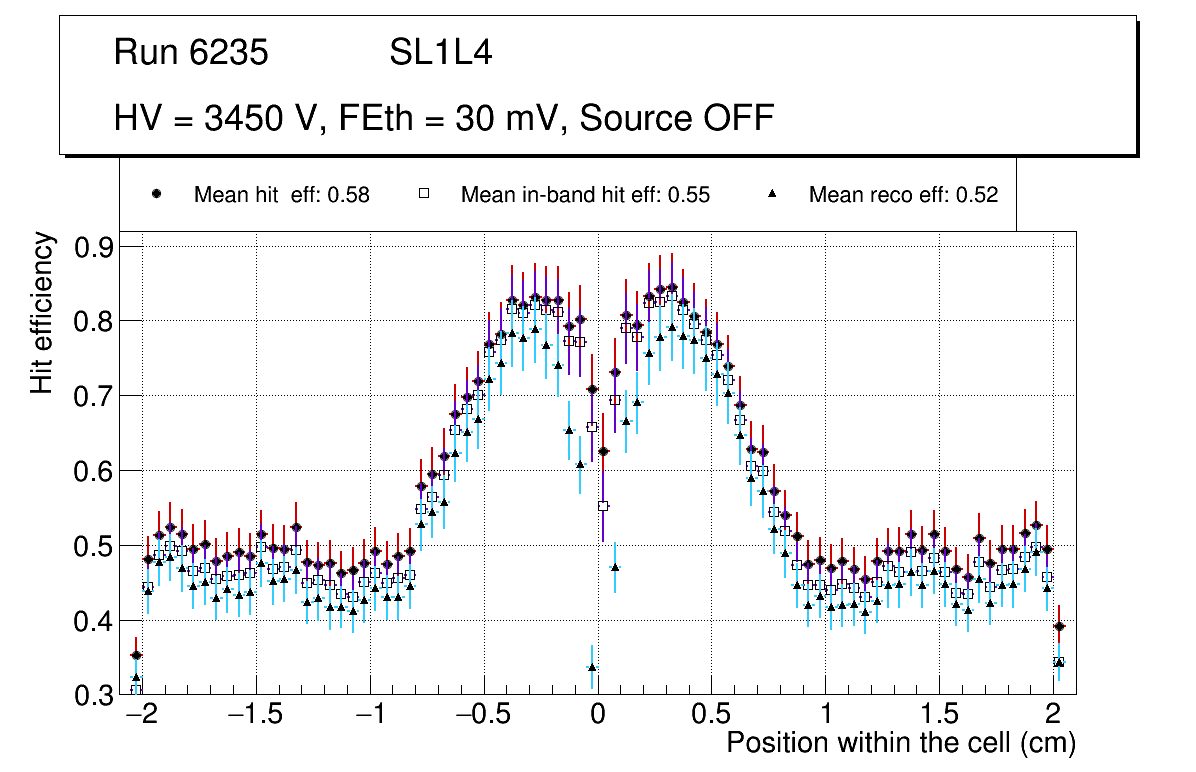The height and width of the screenshot is (772, 1196).
Task: Click the open square legend marker
Action: (423, 194)
